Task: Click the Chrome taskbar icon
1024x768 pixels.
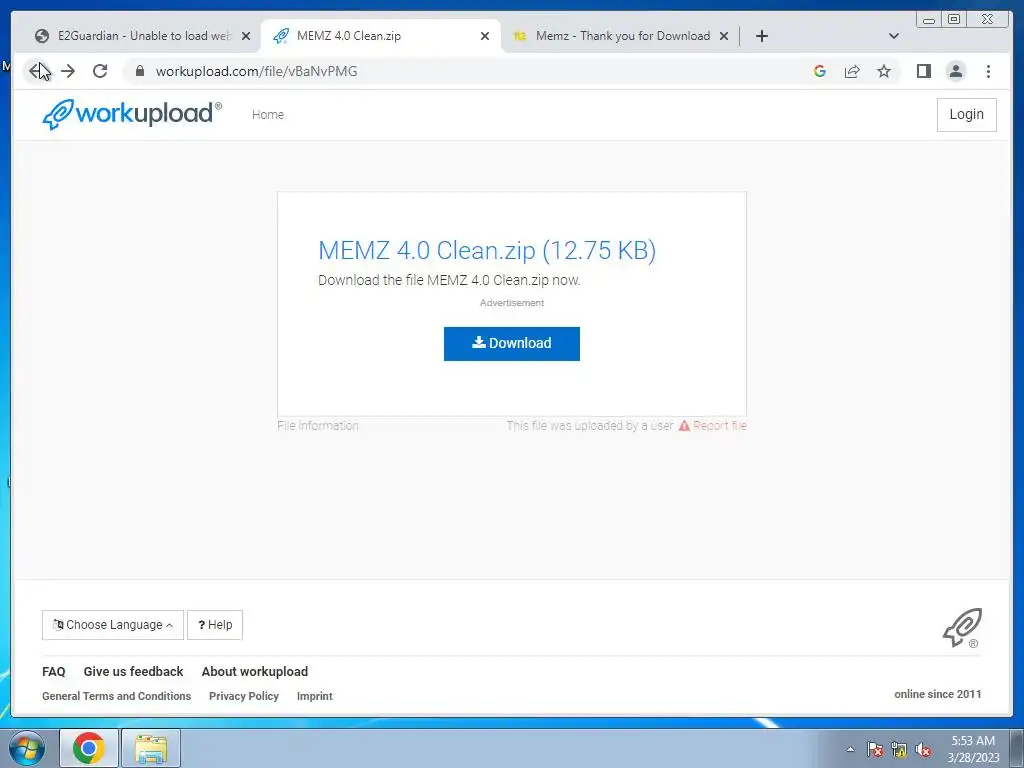Action: (89, 748)
